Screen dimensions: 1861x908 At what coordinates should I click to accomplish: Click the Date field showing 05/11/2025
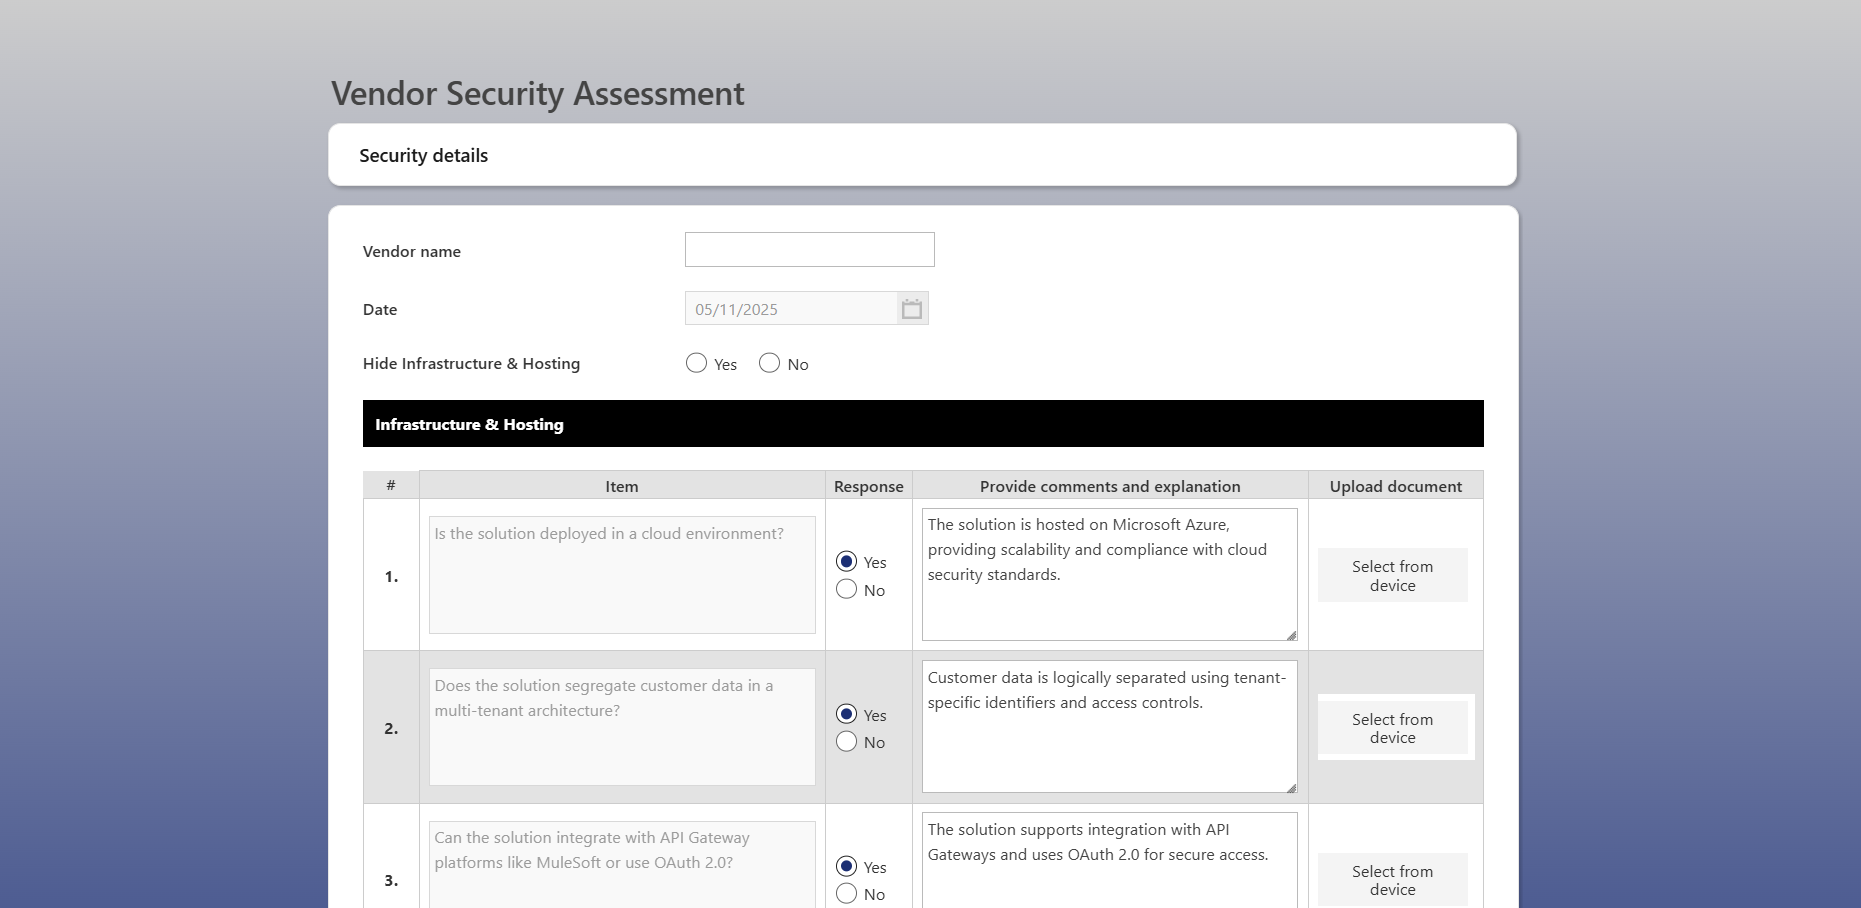(790, 309)
